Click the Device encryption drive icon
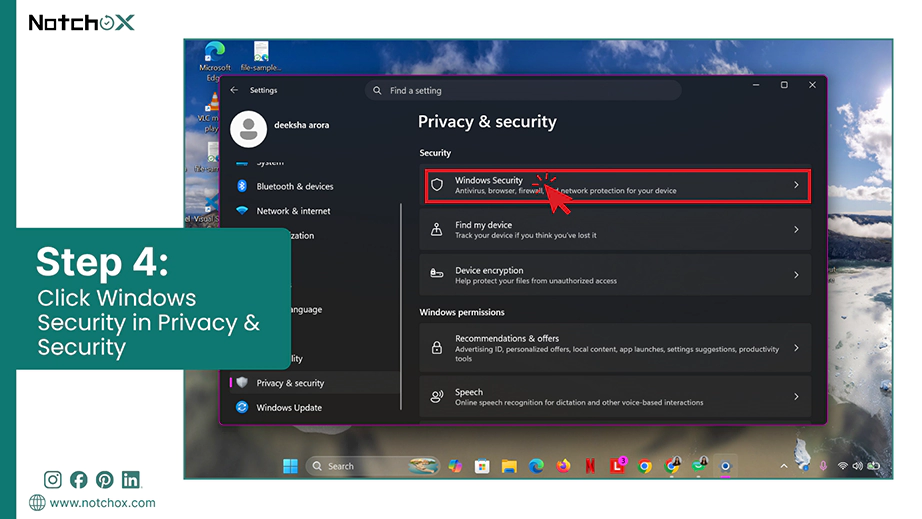Image resolution: width=922 pixels, height=519 pixels. [x=436, y=274]
